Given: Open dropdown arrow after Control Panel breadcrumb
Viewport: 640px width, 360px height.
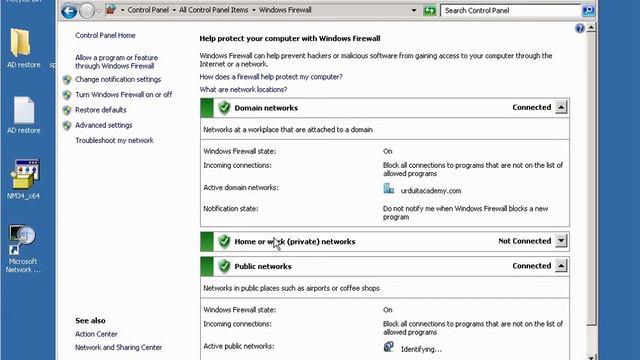Looking at the screenshot, I should pyautogui.click(x=174, y=10).
